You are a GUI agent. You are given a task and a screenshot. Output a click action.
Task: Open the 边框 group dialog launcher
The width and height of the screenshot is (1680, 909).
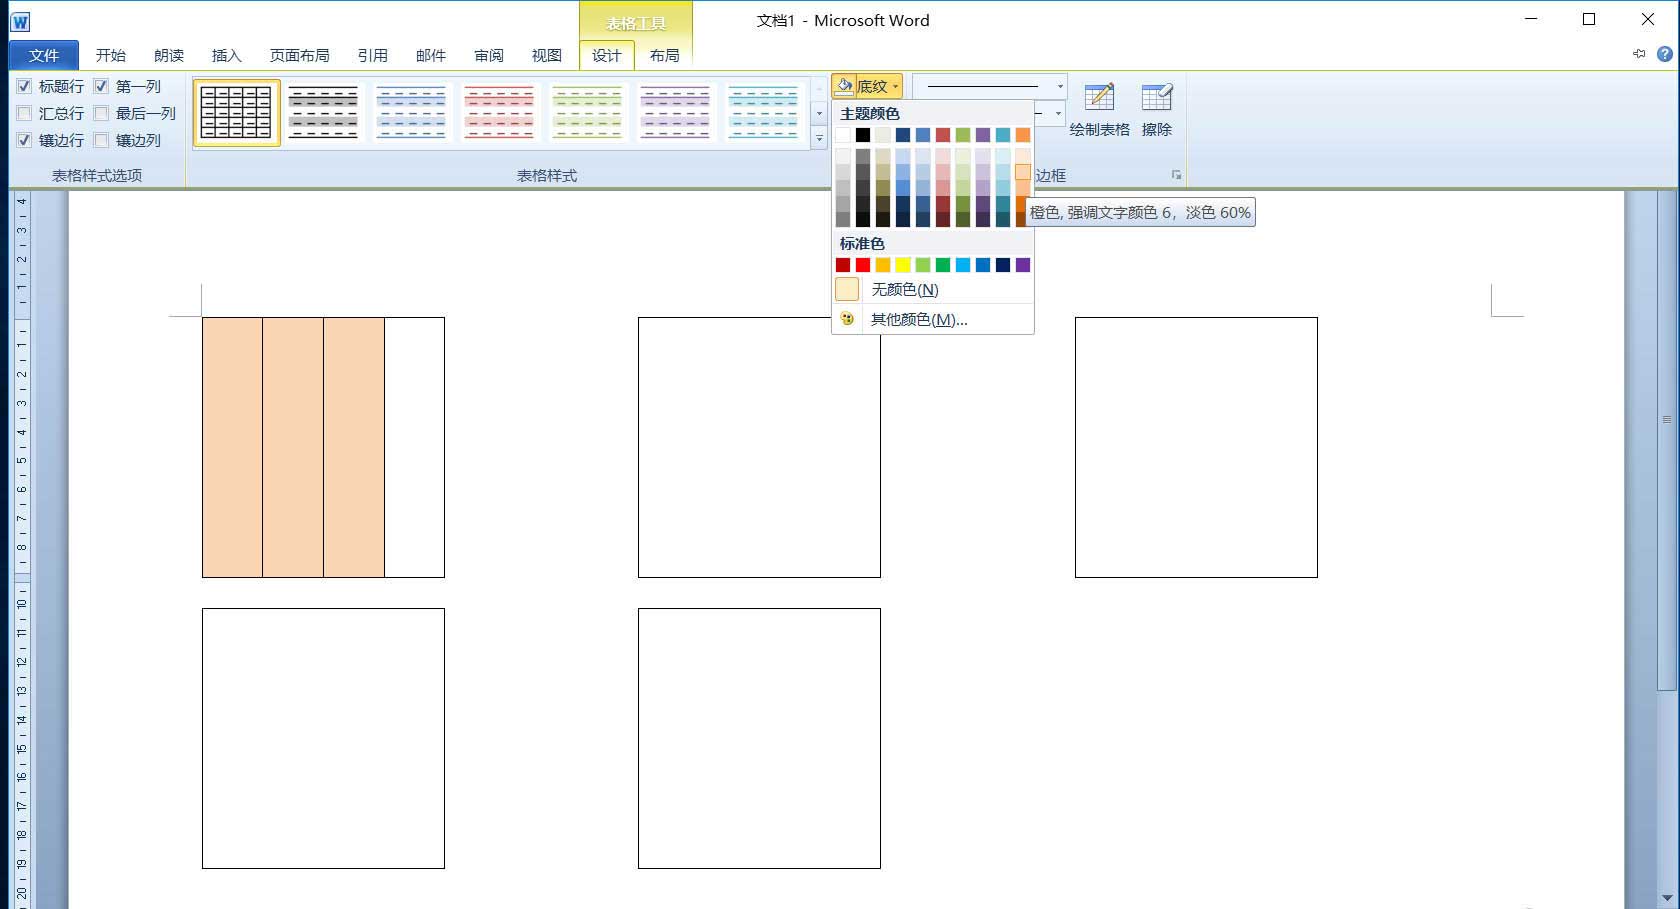(1176, 175)
